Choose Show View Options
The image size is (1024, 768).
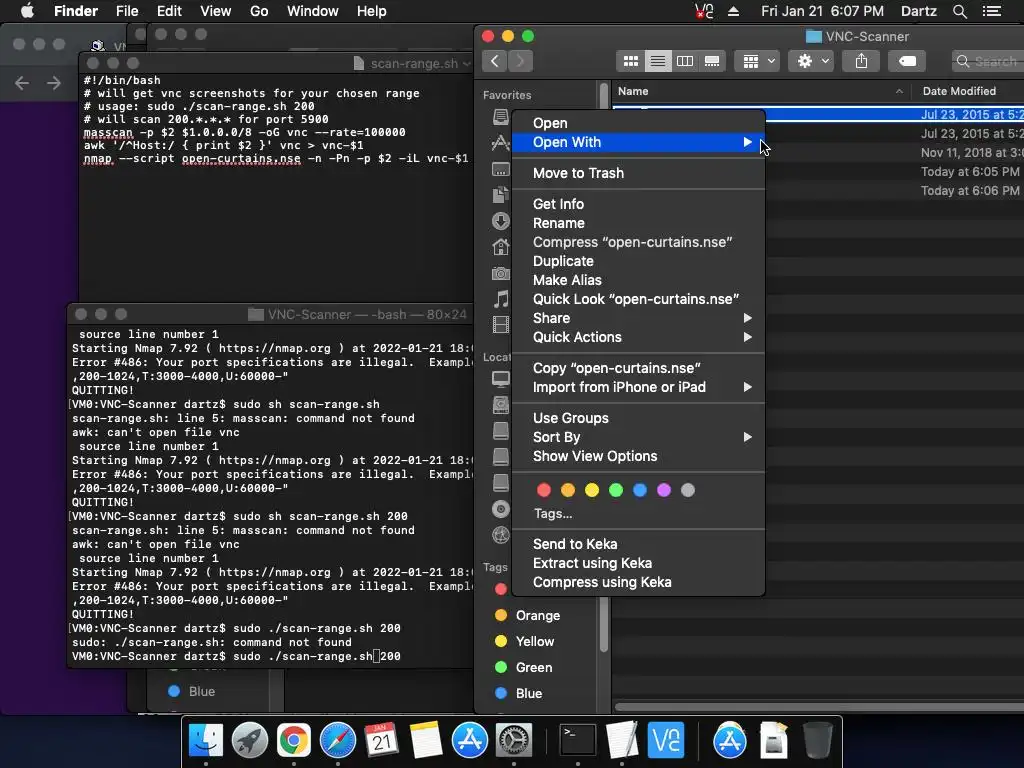click(x=638, y=456)
